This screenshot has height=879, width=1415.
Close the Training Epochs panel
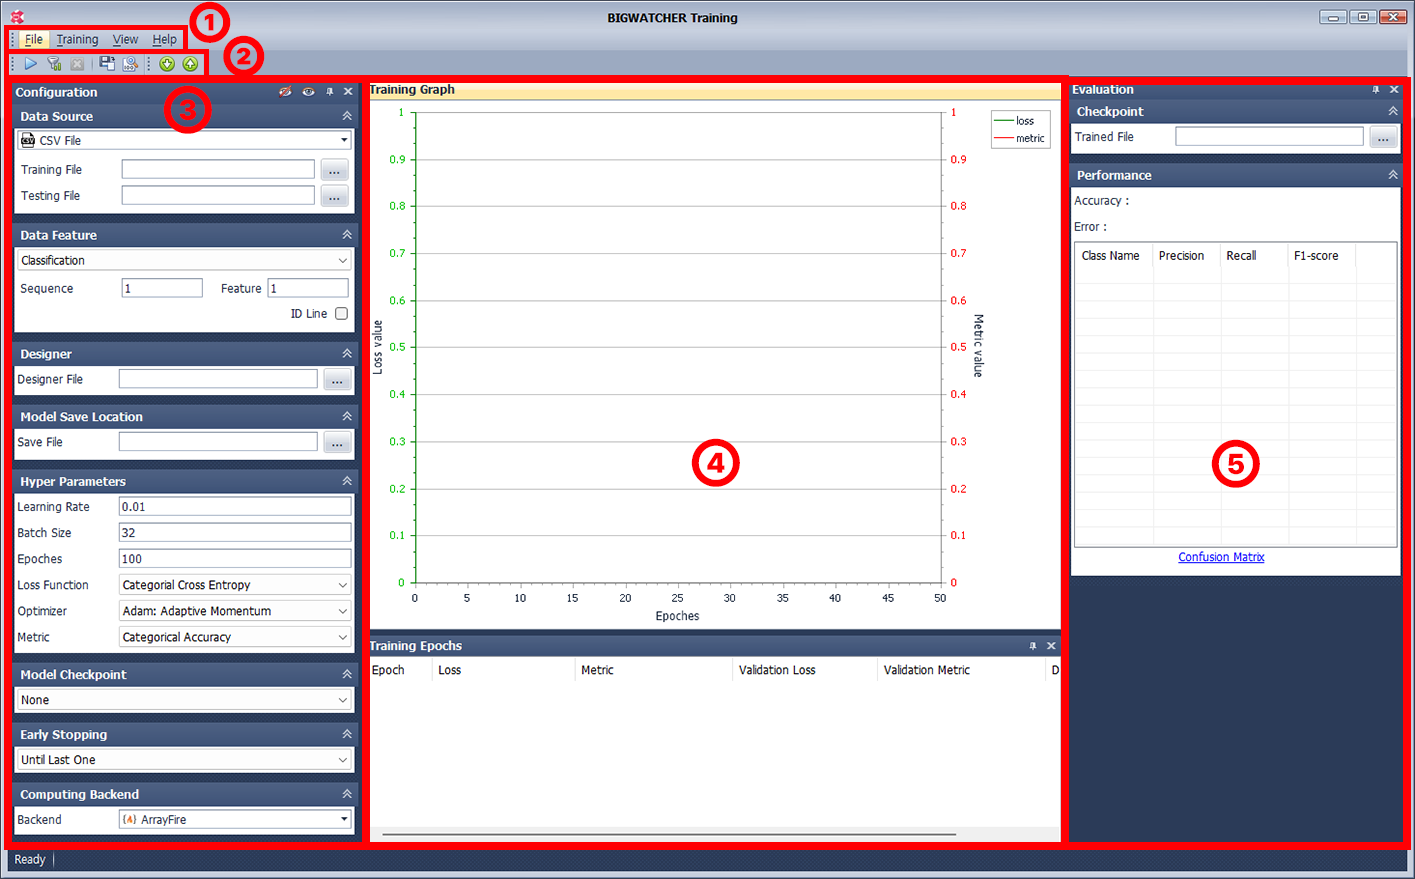pos(1051,646)
